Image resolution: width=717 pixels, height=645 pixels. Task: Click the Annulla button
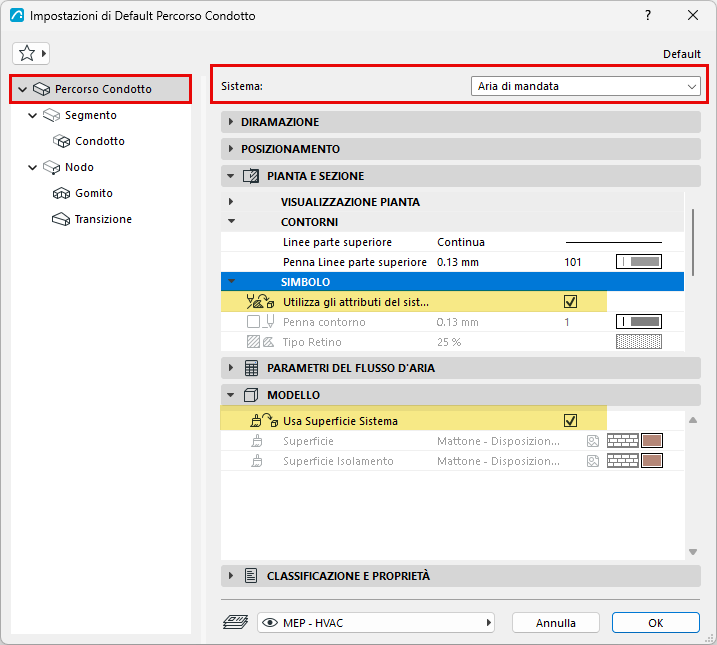point(556,623)
